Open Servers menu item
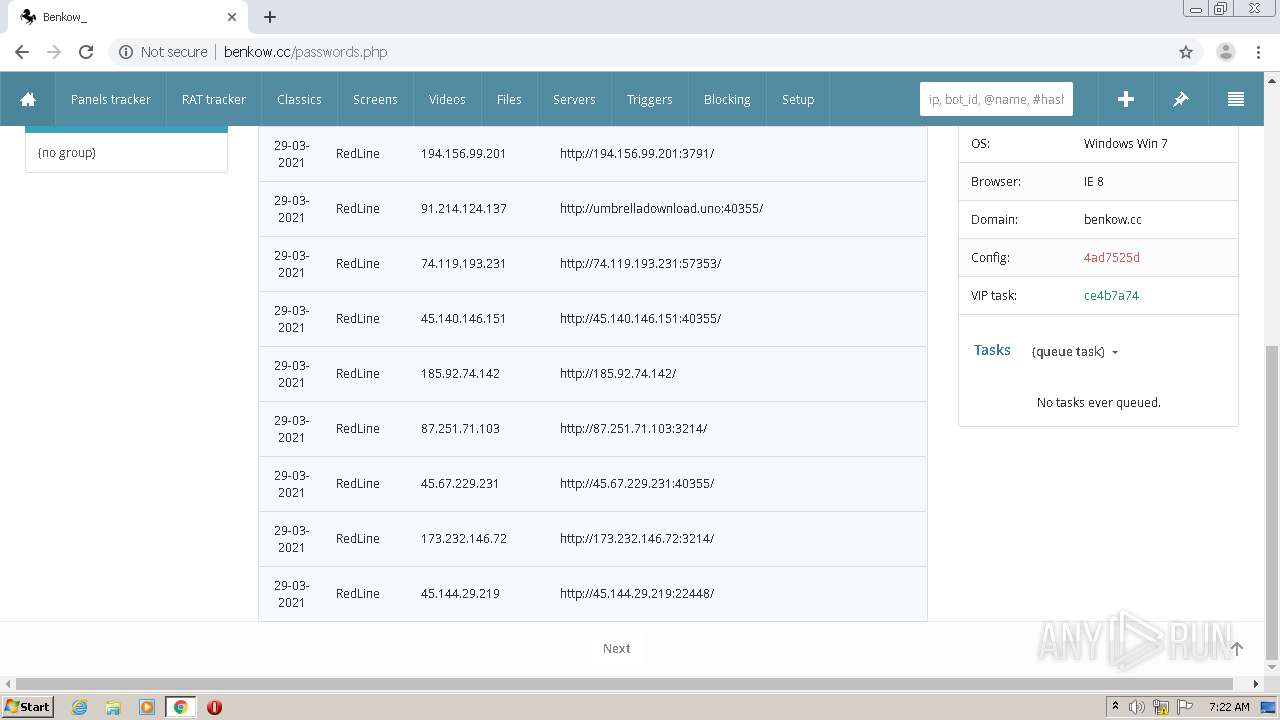The height and width of the screenshot is (720, 1280). tap(574, 99)
